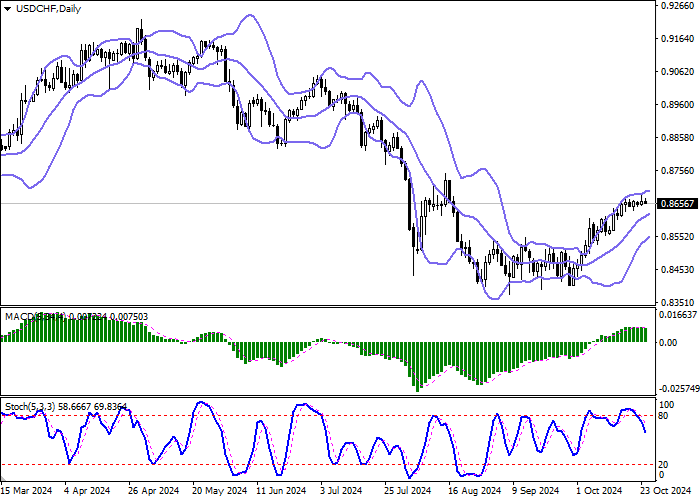Click the 0.92660 price scale label

click(x=678, y=6)
